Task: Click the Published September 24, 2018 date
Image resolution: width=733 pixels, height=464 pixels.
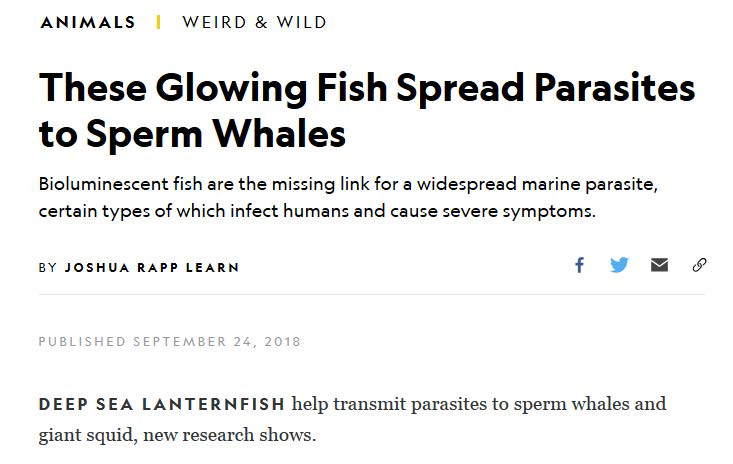Action: pyautogui.click(x=170, y=342)
